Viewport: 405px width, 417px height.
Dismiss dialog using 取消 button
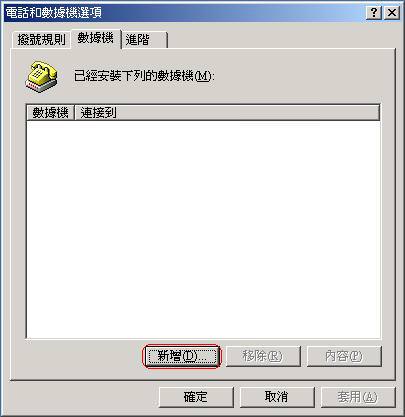tap(277, 397)
